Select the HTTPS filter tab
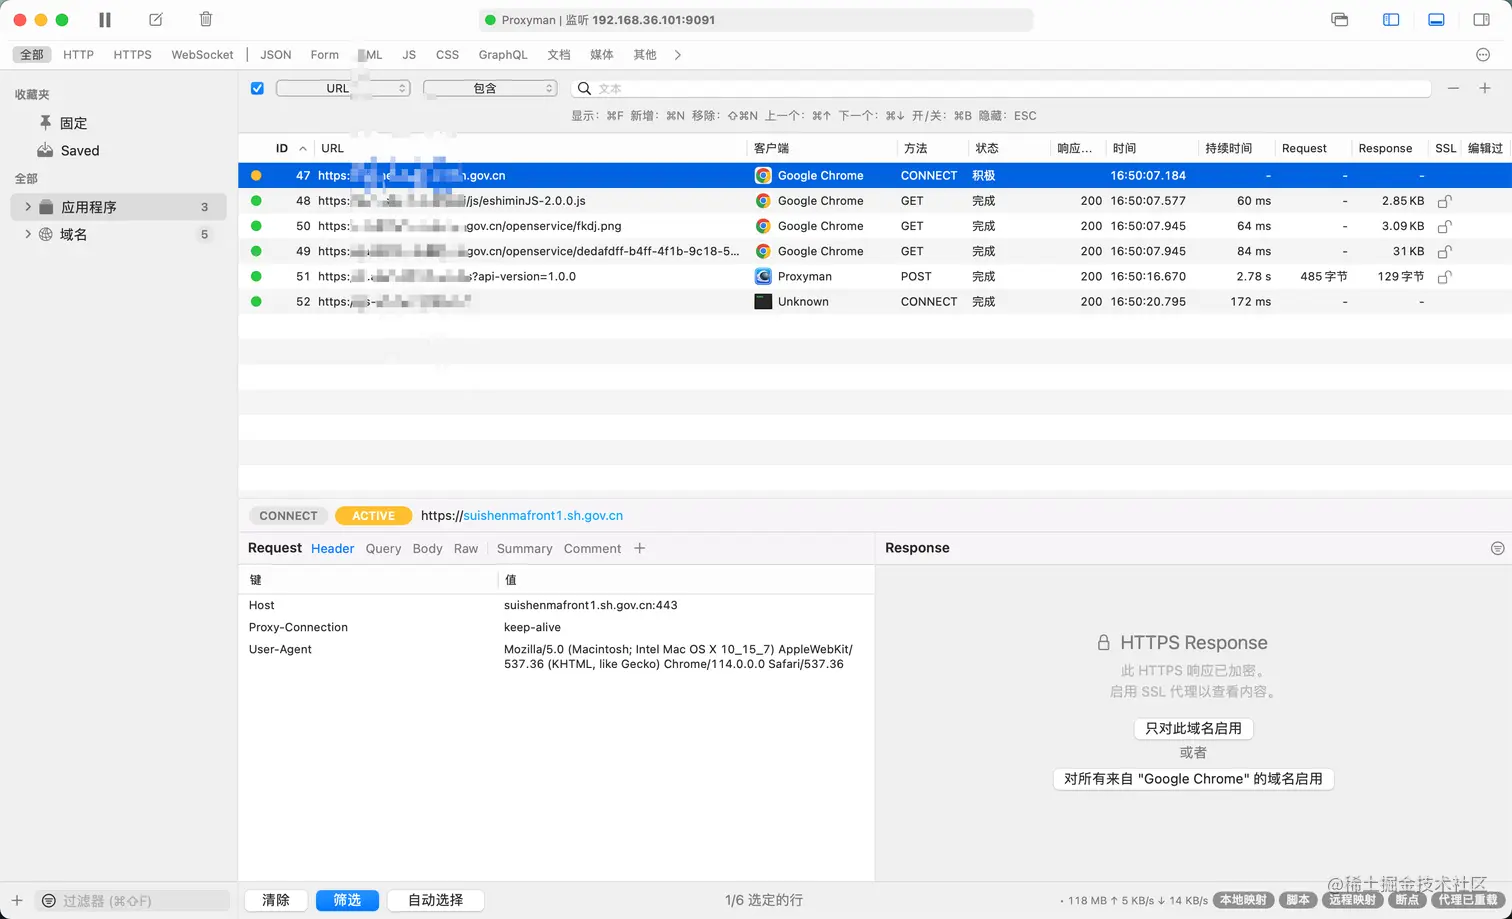Viewport: 1512px width, 919px height. pos(133,55)
